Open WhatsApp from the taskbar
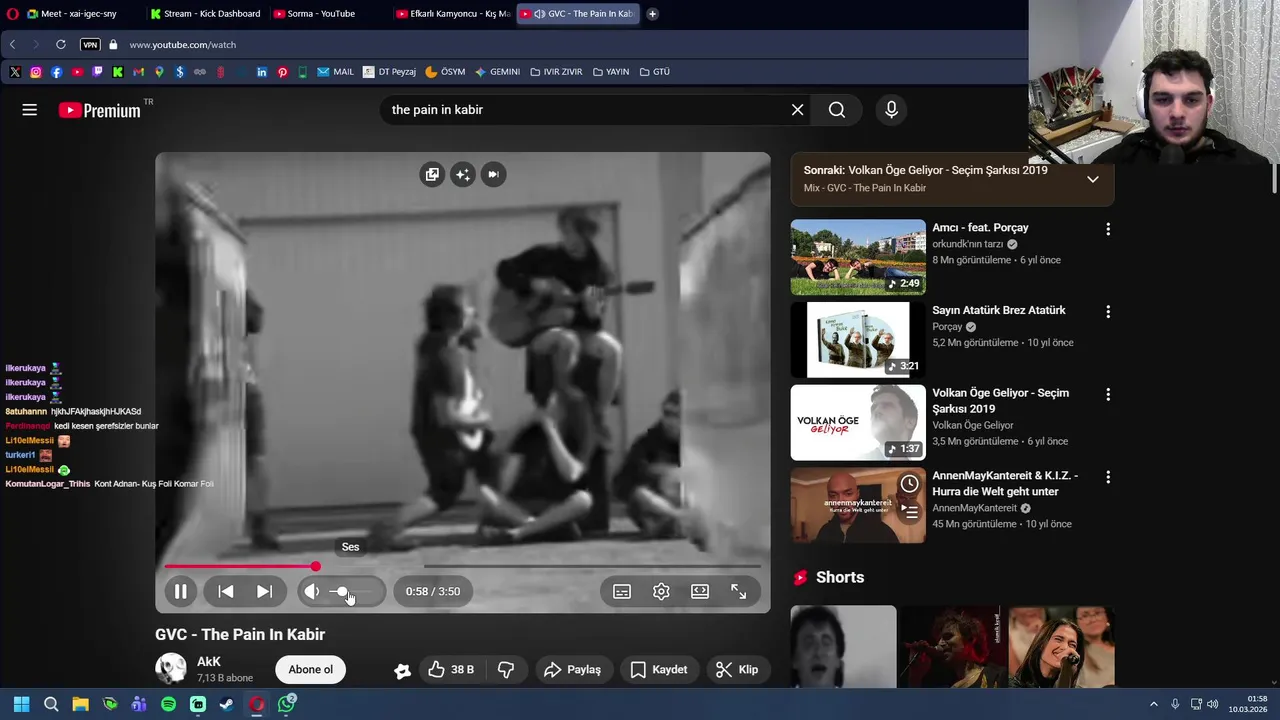The height and width of the screenshot is (720, 1280). click(287, 704)
